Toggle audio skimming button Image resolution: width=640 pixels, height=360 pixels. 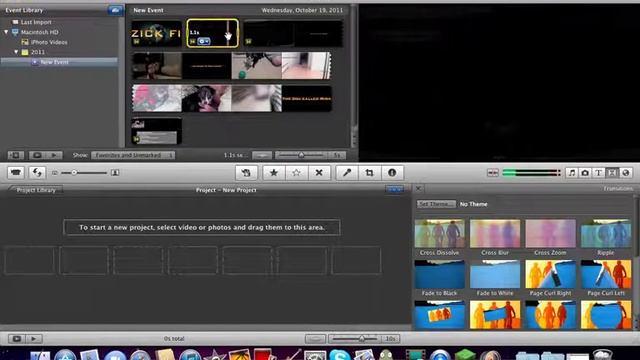pos(493,173)
